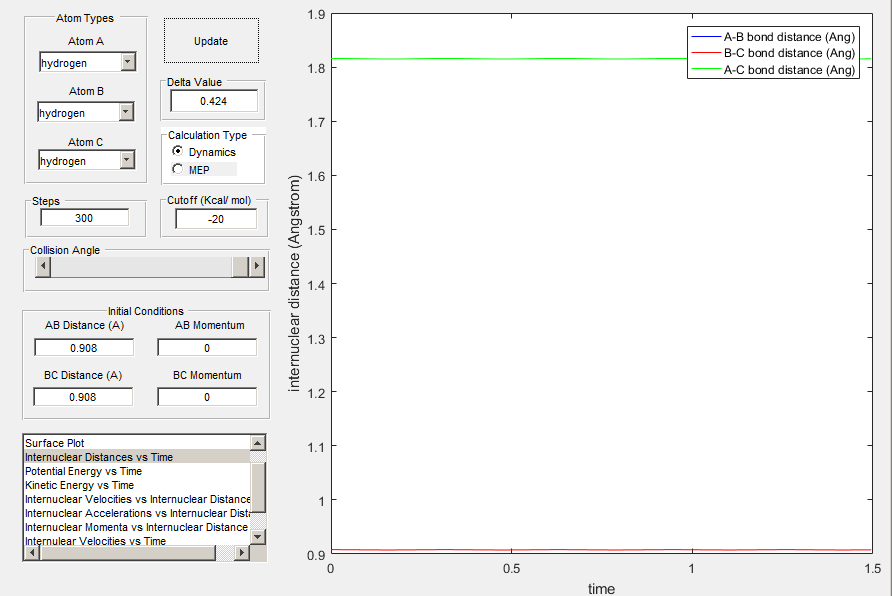Click the time x-axis label
This screenshot has width=892, height=596.
tap(601, 589)
